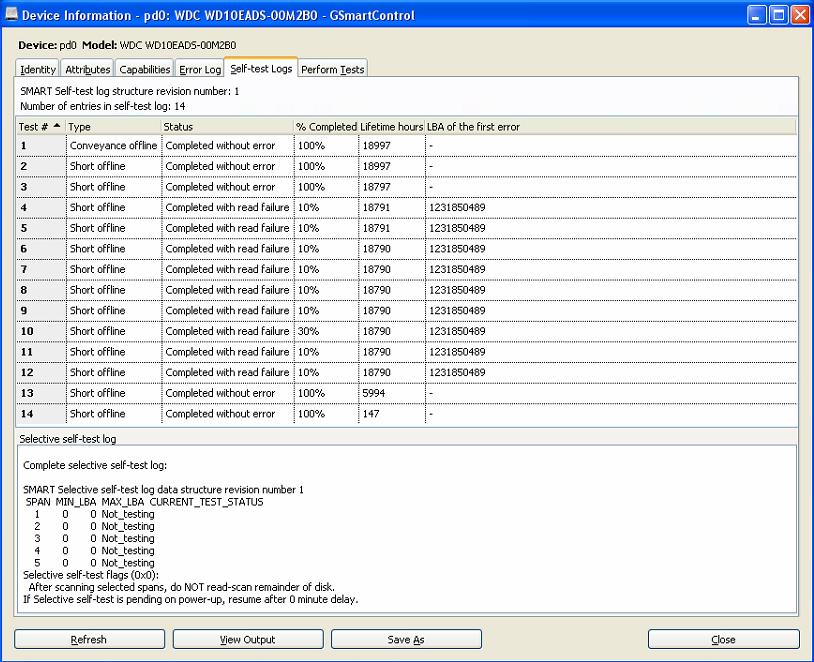Select test number 8 cell
Viewport: 814px width, 662px height.
pos(41,290)
